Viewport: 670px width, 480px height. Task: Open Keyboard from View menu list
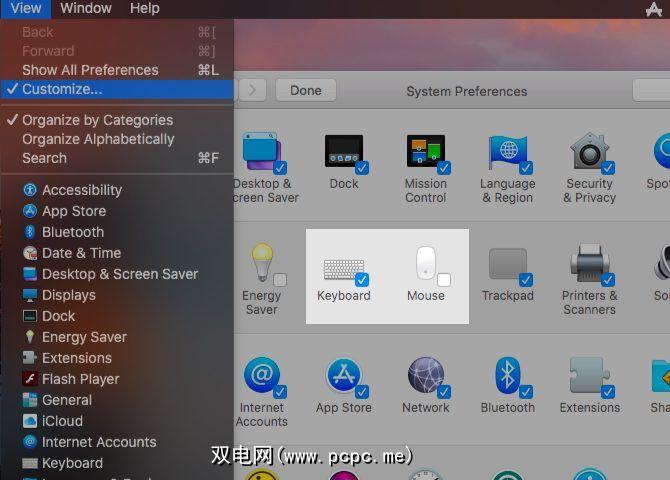click(x=117, y=462)
